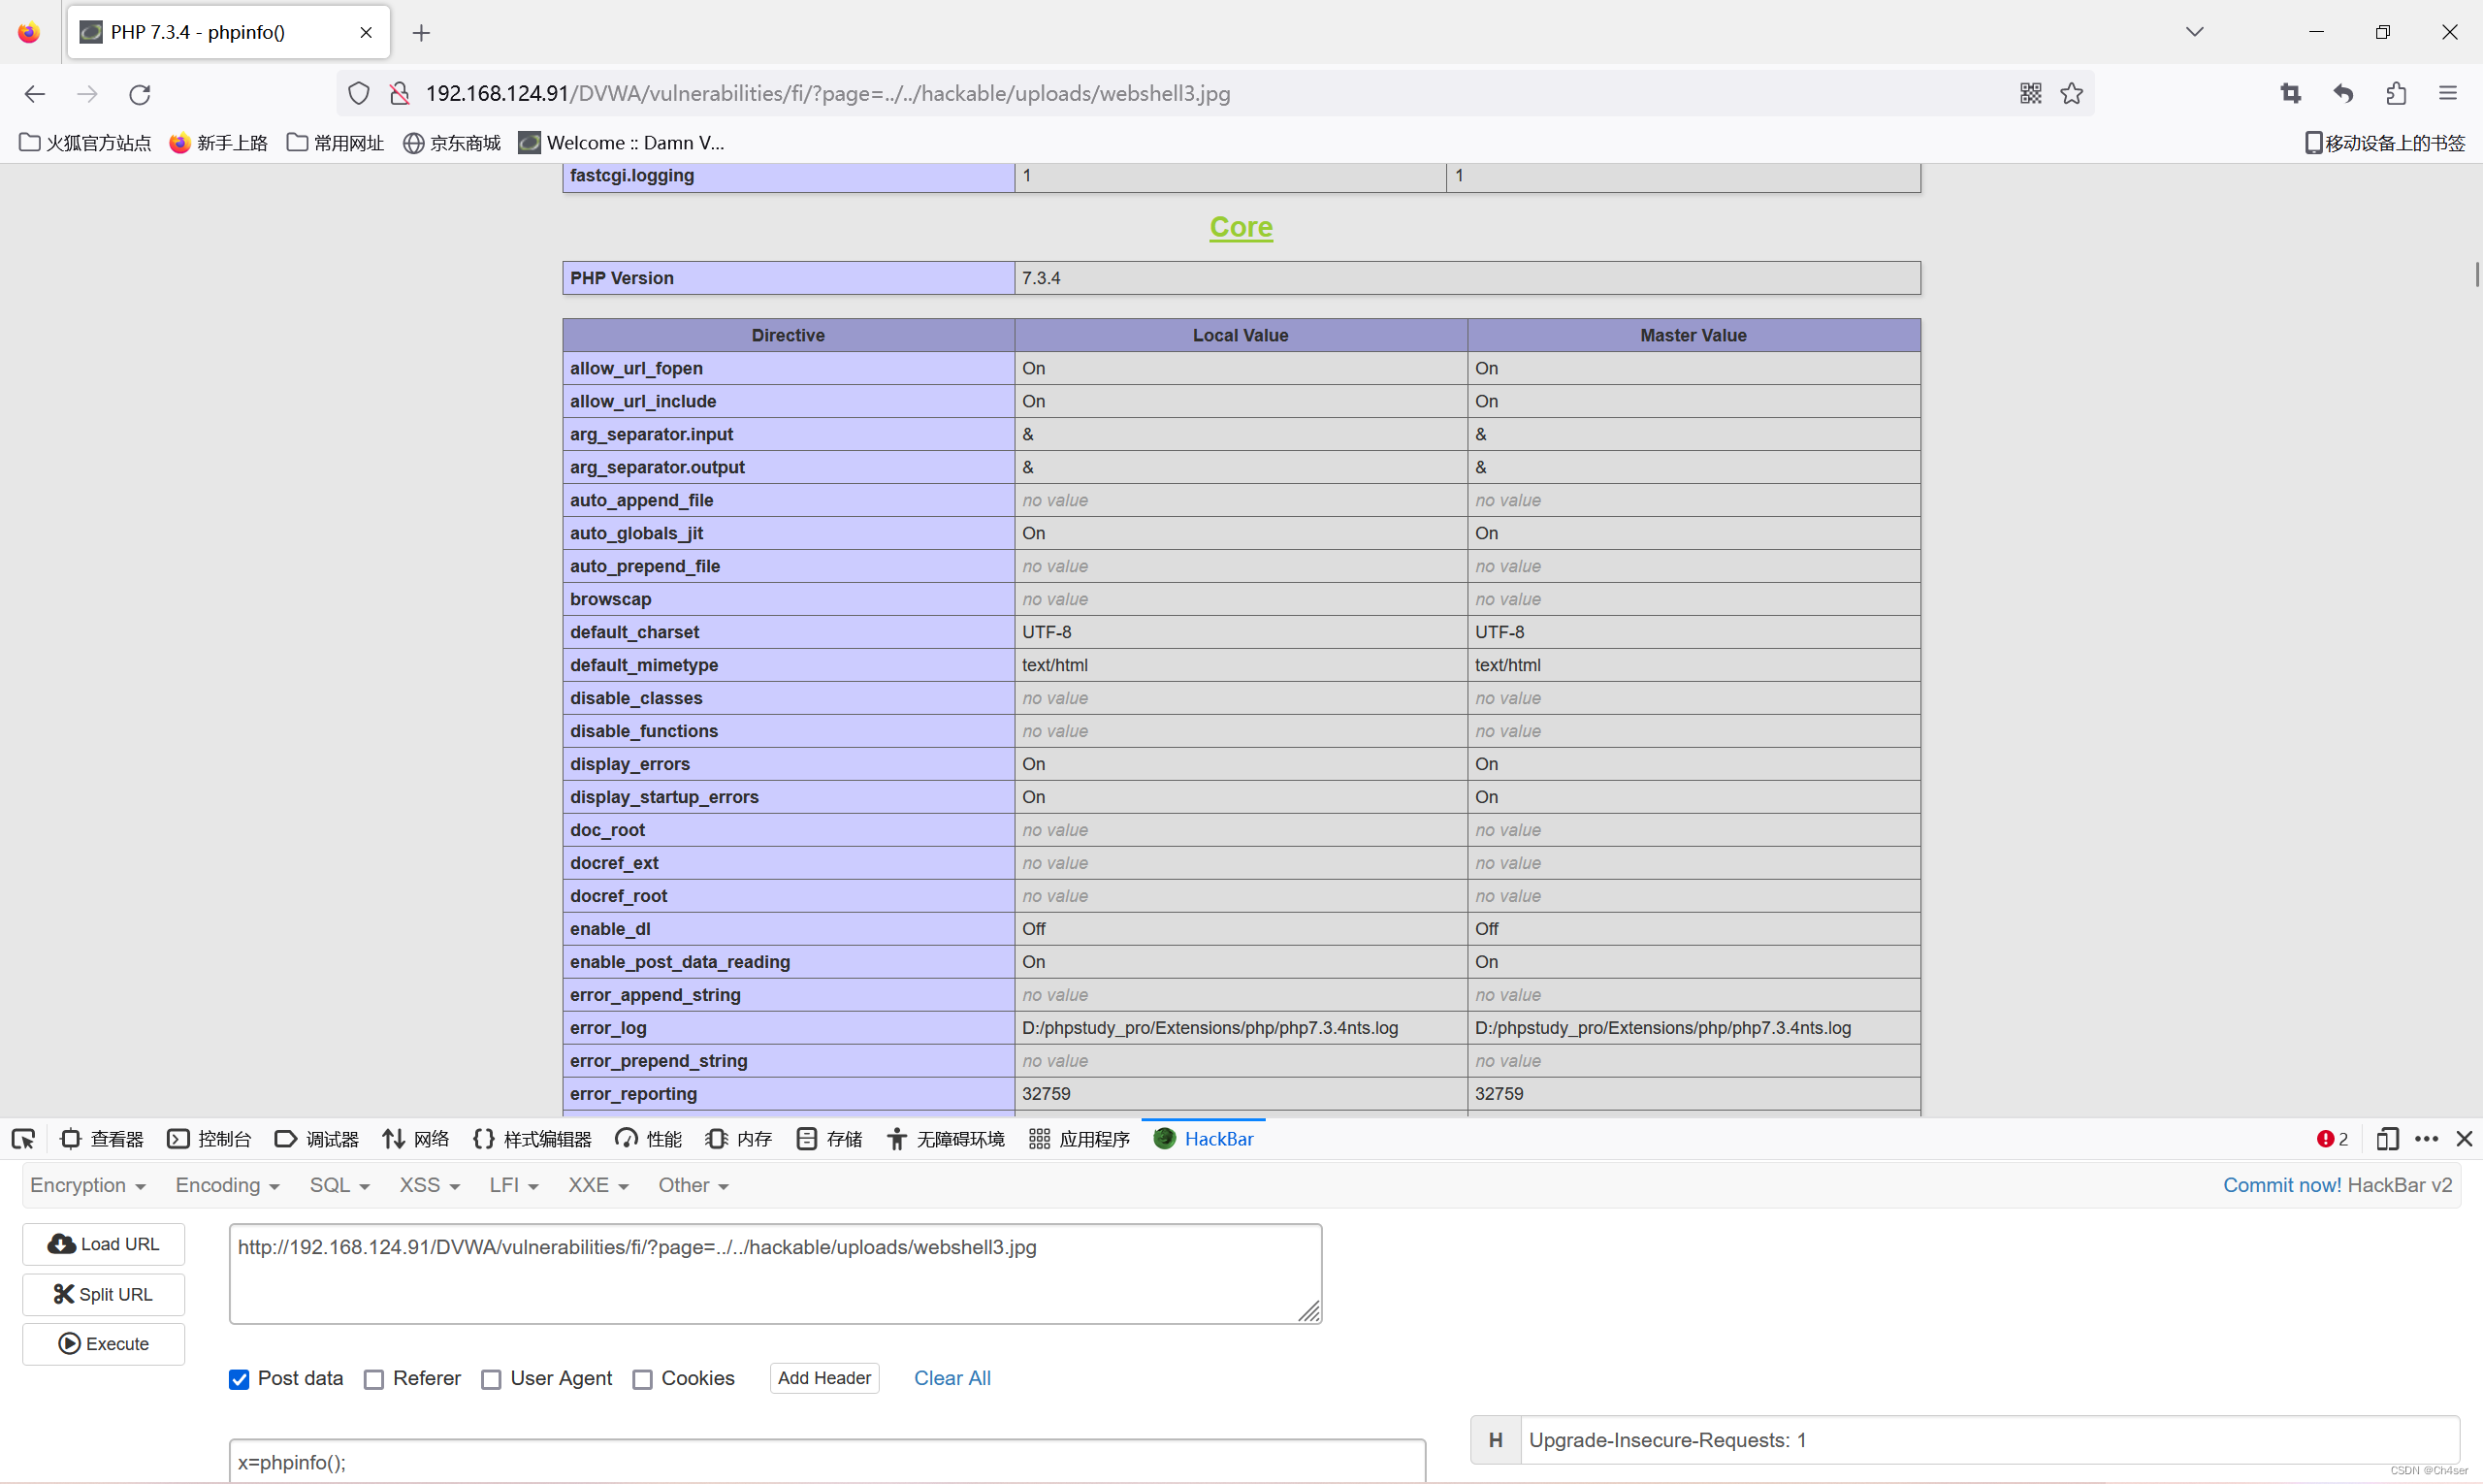Select the HackBar devtools tab
This screenshot has height=1484, width=2483.
point(1203,1139)
